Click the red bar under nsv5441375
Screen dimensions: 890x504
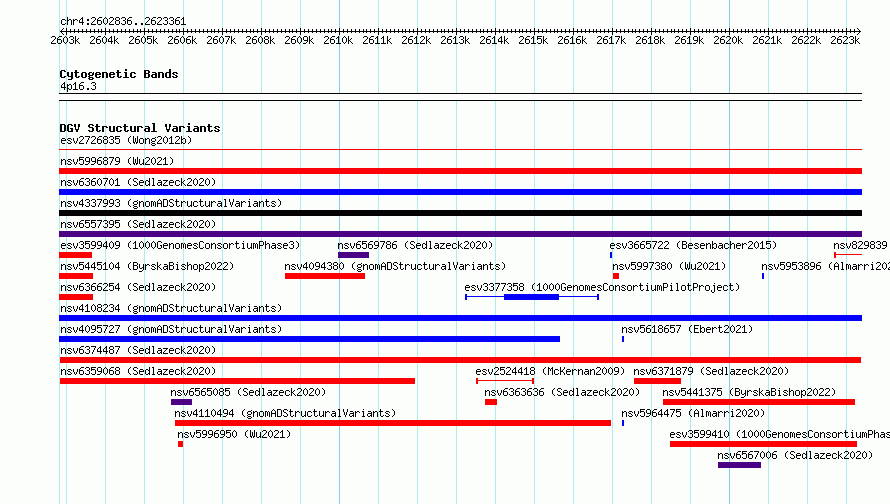point(759,402)
